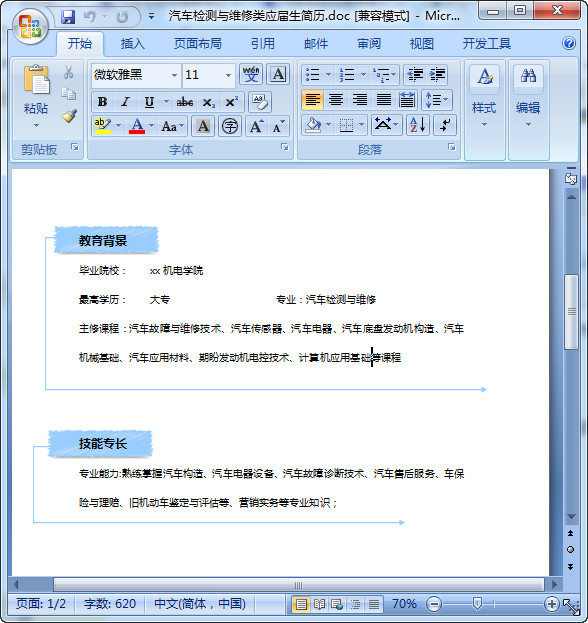Open the 字体 dialog launcher
The height and width of the screenshot is (623, 588).
[x=285, y=147]
